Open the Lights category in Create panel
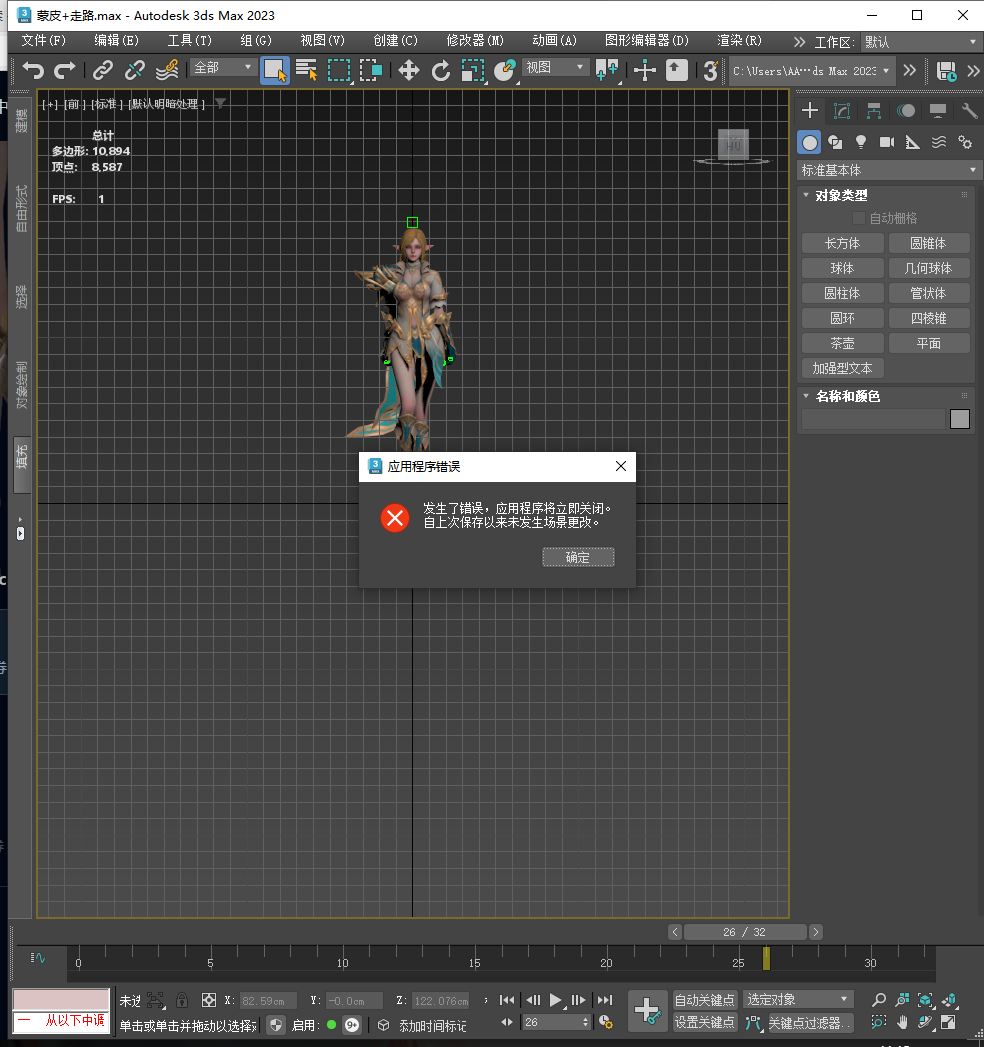The image size is (984, 1047). (x=860, y=142)
